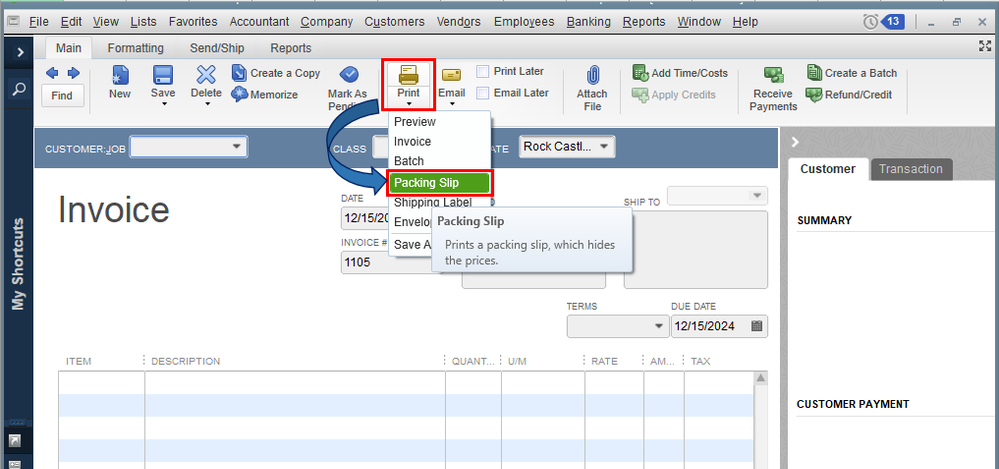Expand the Save button dropdown arrow
Image resolution: width=999 pixels, height=469 pixels.
pyautogui.click(x=164, y=104)
